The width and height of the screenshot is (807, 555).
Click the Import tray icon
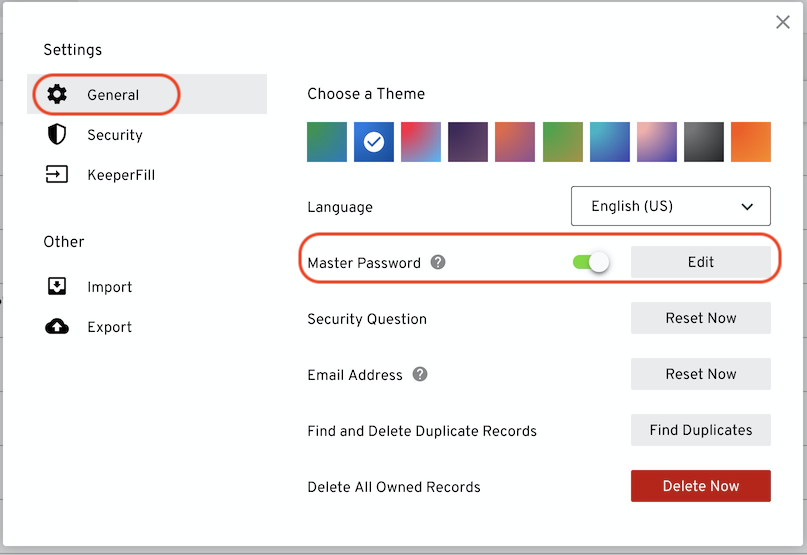point(57,286)
